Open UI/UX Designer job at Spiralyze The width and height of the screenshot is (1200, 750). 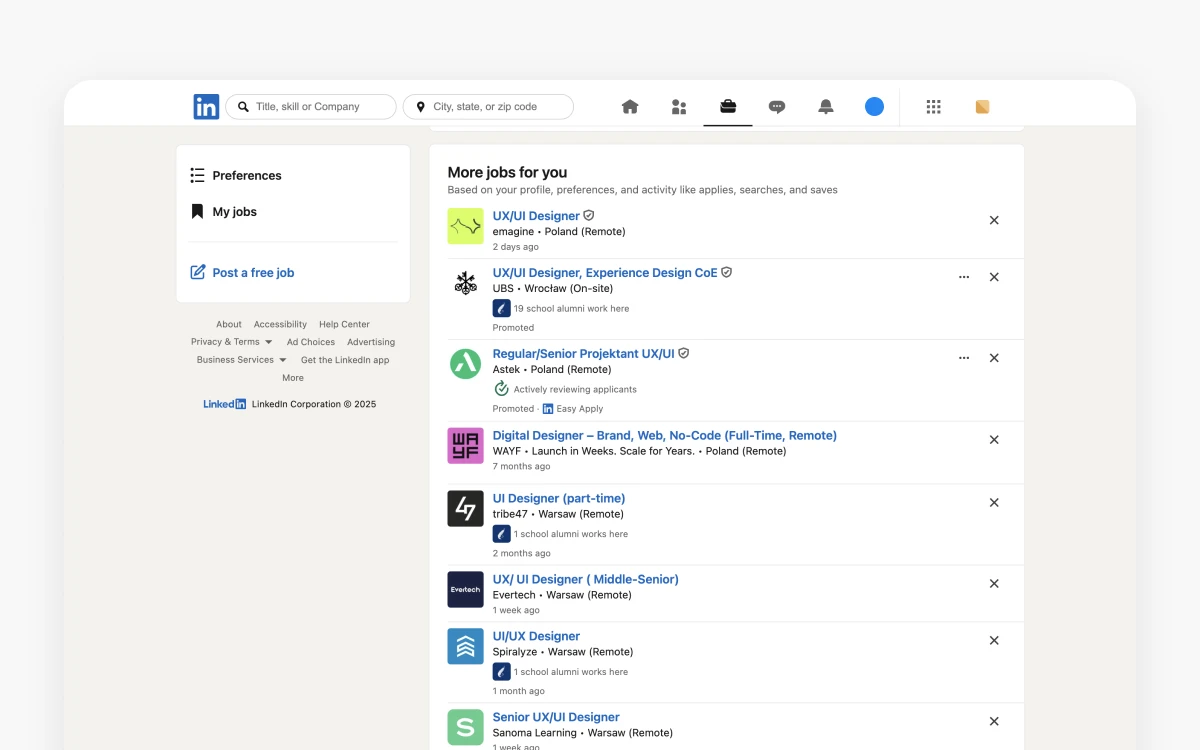536,637
